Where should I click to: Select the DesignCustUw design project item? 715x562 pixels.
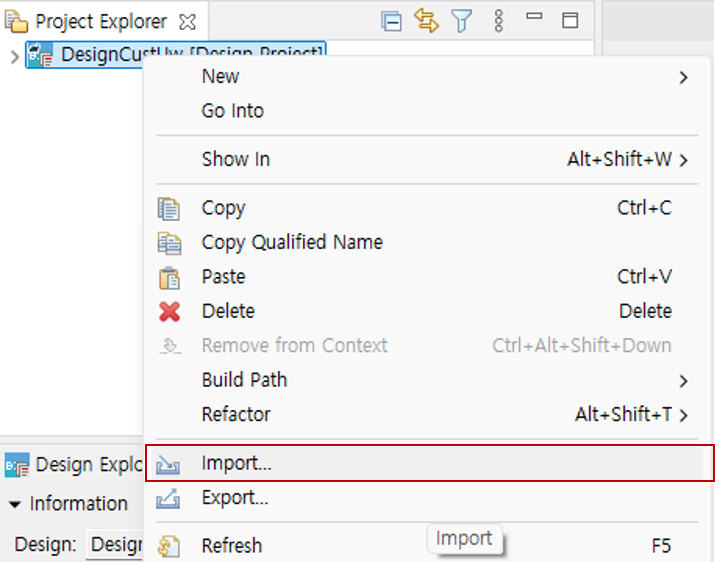click(100, 55)
